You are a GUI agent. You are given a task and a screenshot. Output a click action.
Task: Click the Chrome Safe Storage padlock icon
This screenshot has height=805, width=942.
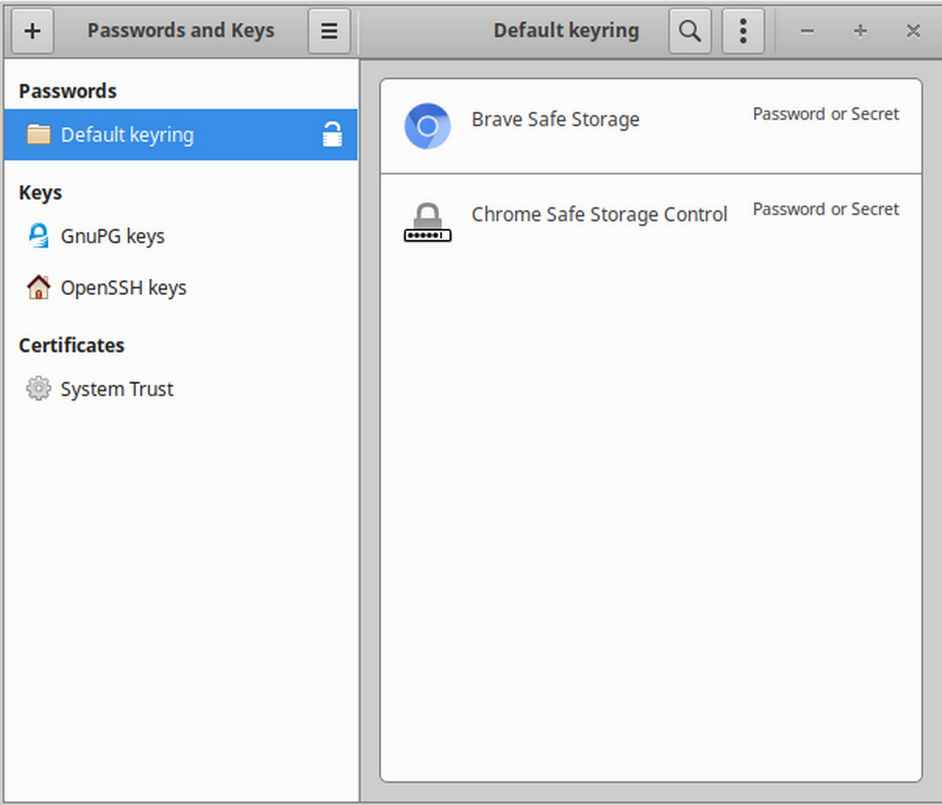tap(427, 222)
